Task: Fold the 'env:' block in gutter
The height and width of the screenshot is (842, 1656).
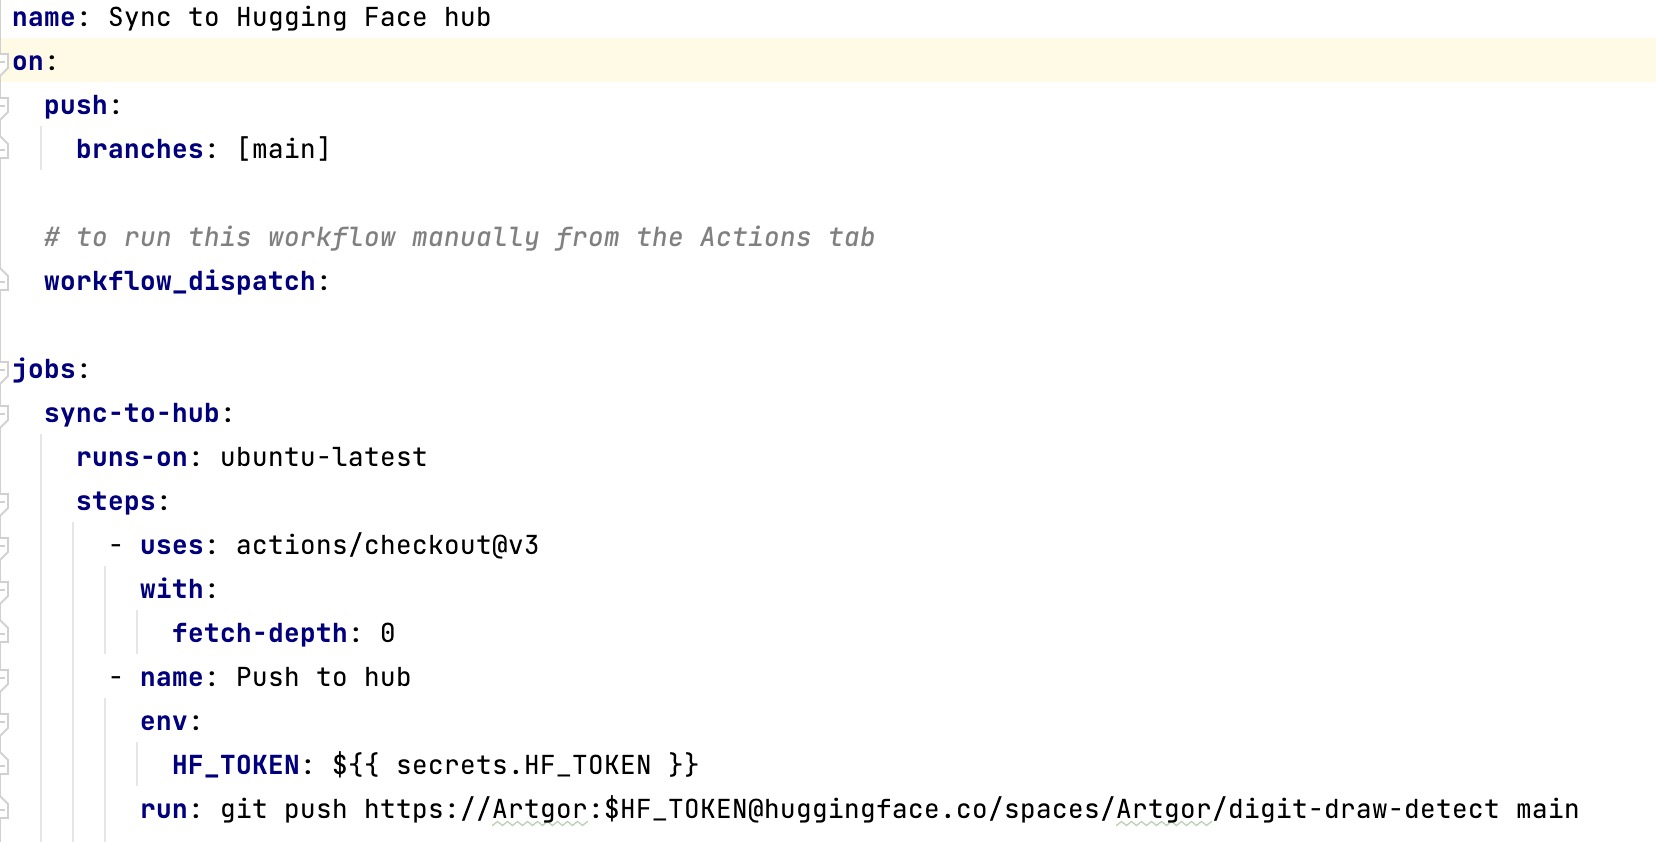Action: pyautogui.click(x=5, y=722)
